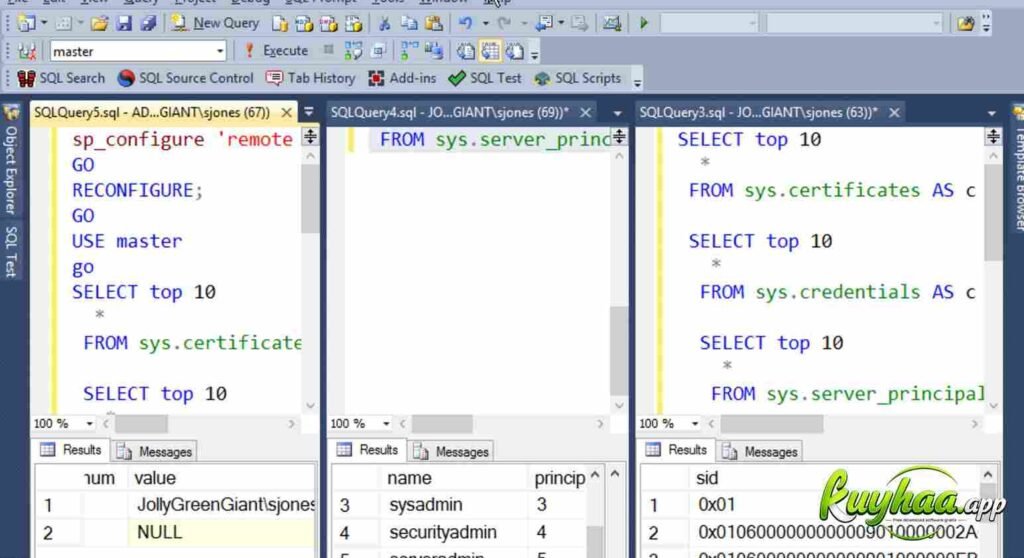Select the securityadmin name cell
The image size is (1024, 558).
tap(454, 533)
